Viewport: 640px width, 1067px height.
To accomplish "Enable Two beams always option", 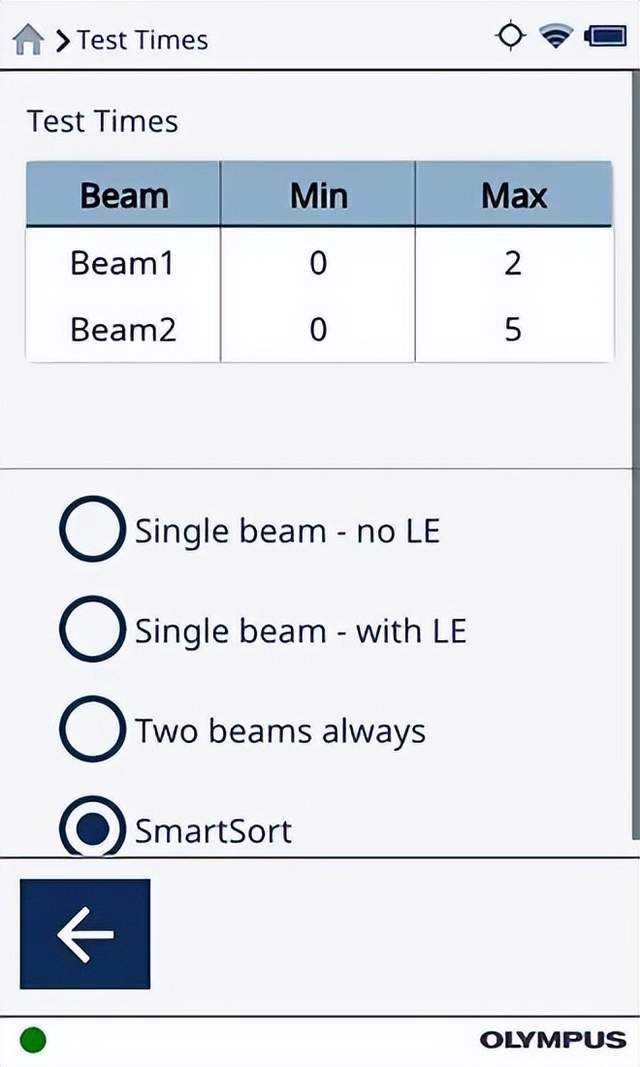I will [92, 731].
